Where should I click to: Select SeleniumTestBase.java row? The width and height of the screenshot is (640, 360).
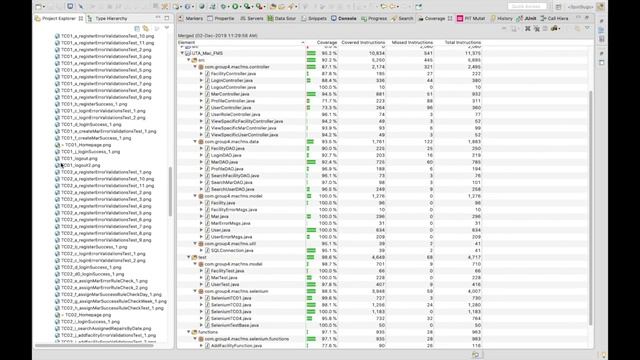tap(330, 325)
